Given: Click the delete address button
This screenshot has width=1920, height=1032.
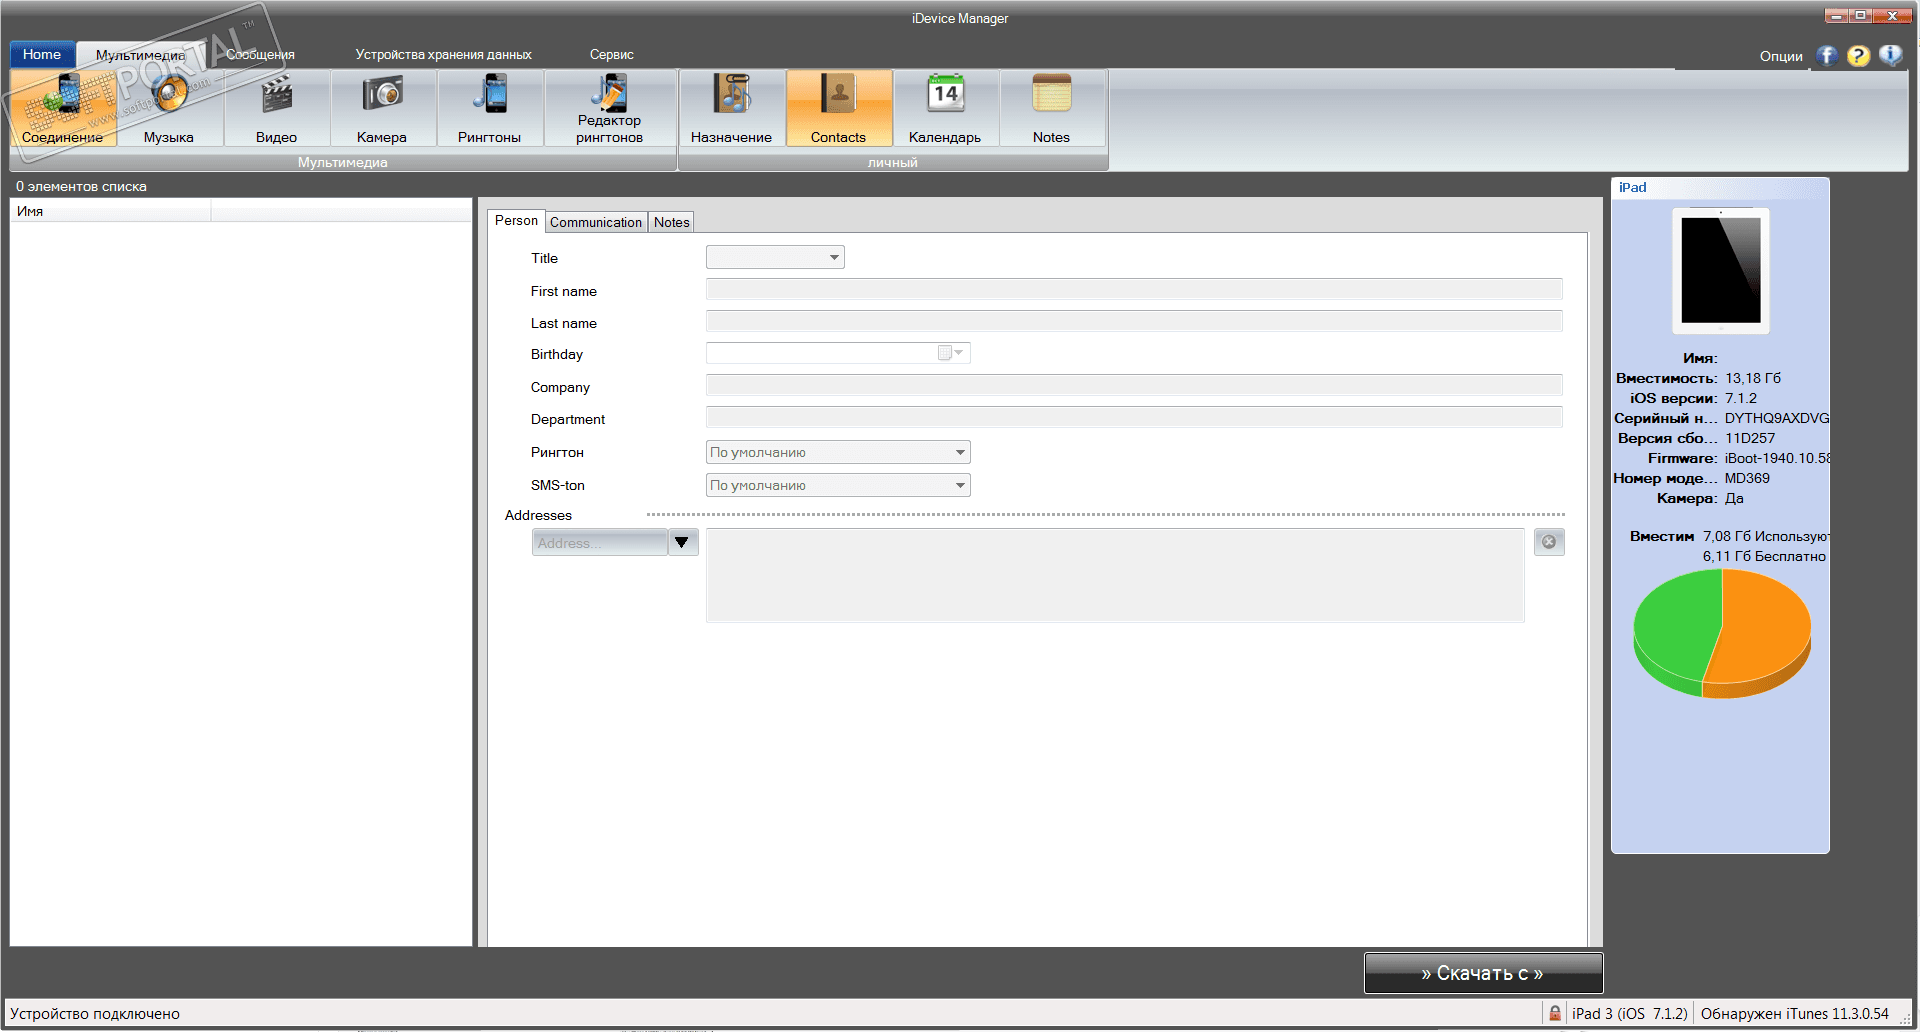Looking at the screenshot, I should [x=1549, y=542].
